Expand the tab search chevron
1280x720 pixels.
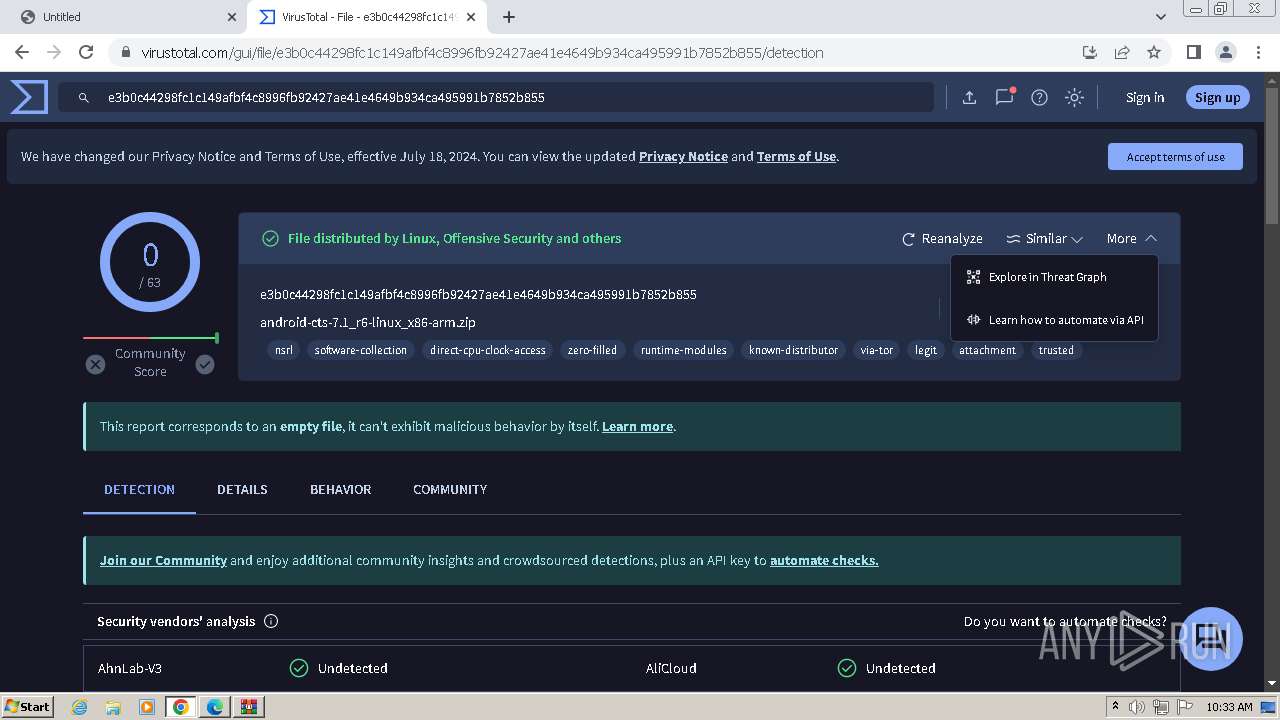pos(1160,17)
